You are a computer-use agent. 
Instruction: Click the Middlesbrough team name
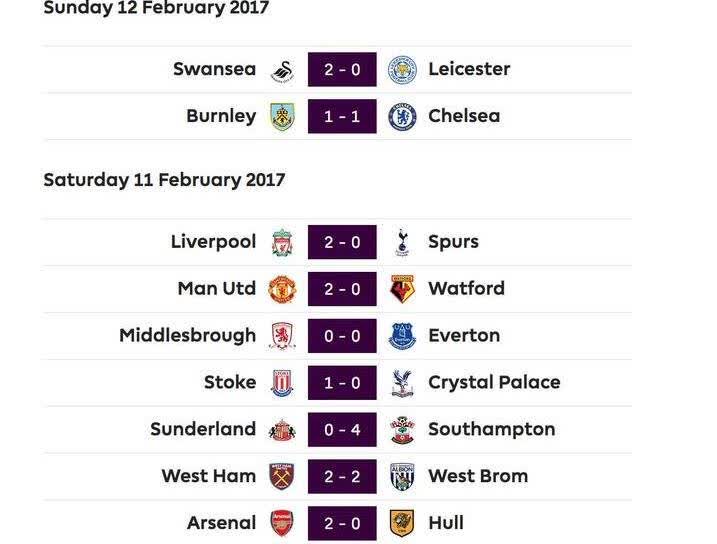[187, 336]
